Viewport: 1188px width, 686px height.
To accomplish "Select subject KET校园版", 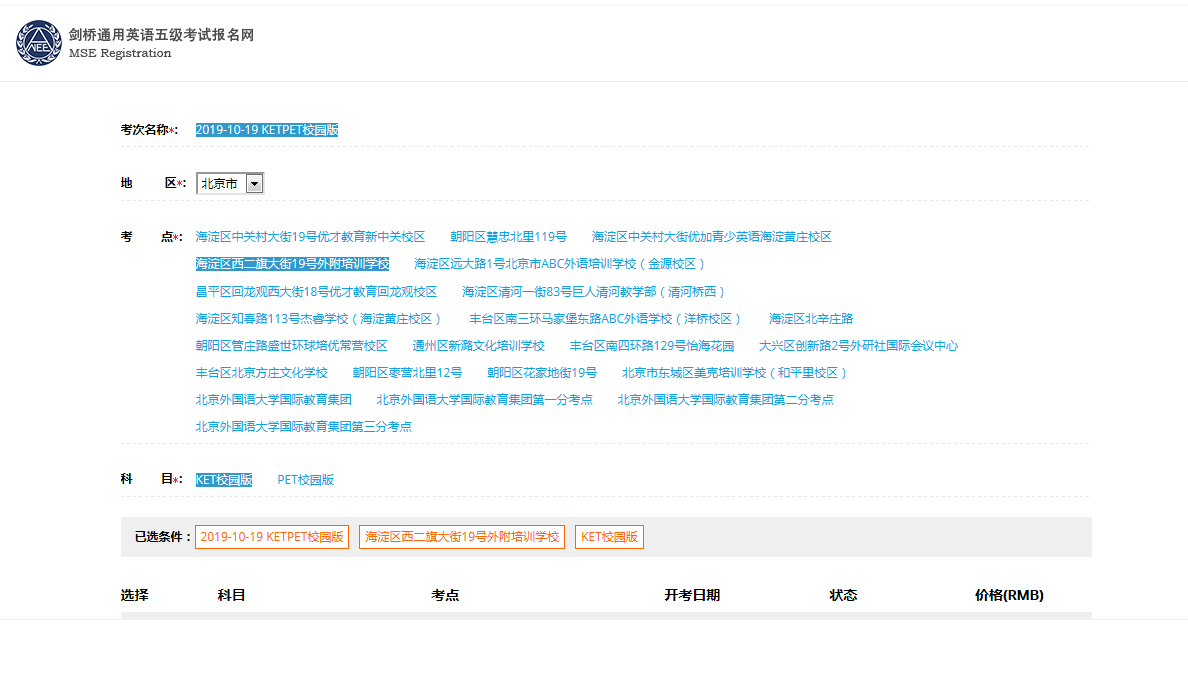I will 224,480.
